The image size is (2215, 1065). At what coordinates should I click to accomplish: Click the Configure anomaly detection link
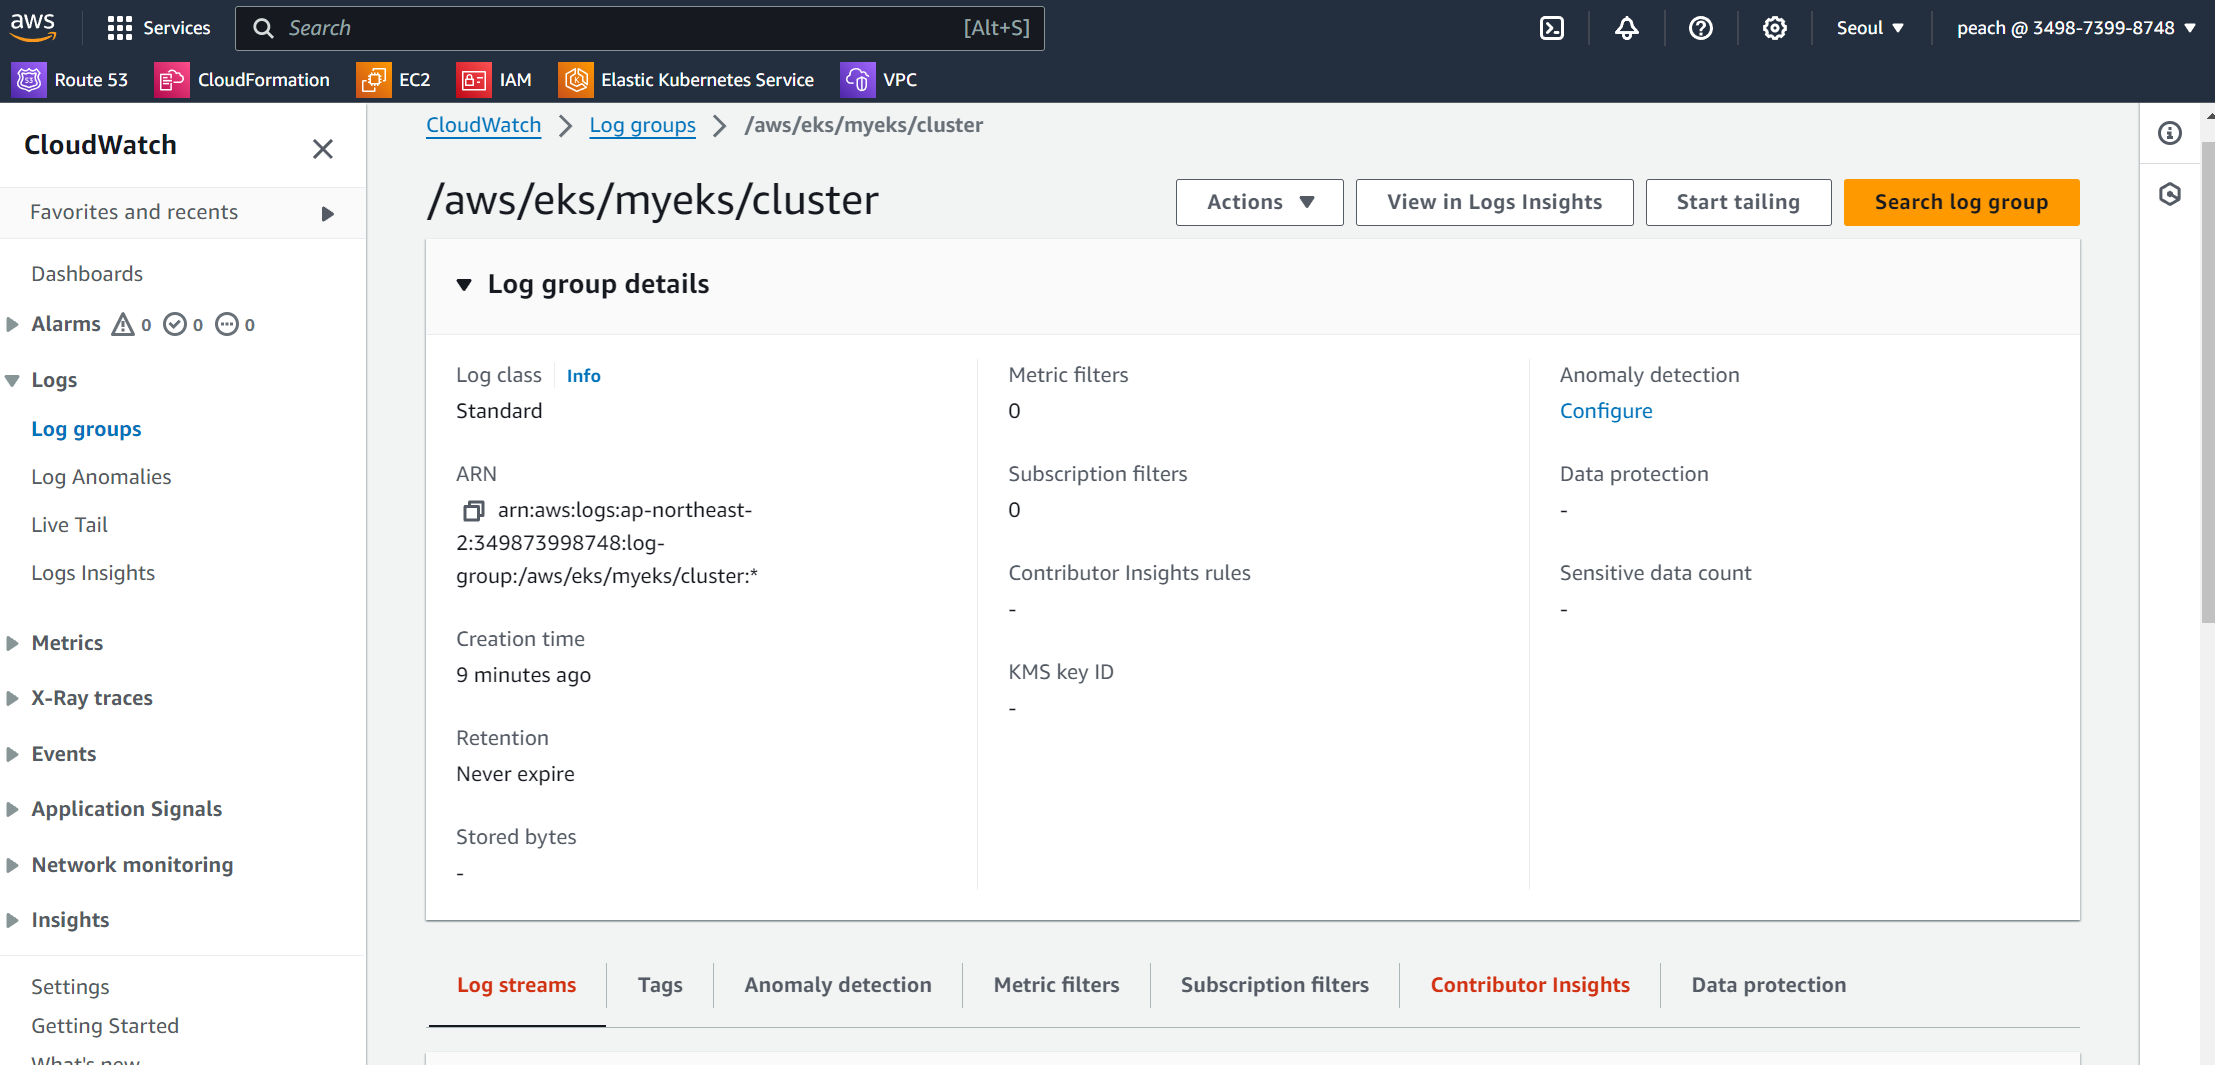pyautogui.click(x=1605, y=411)
